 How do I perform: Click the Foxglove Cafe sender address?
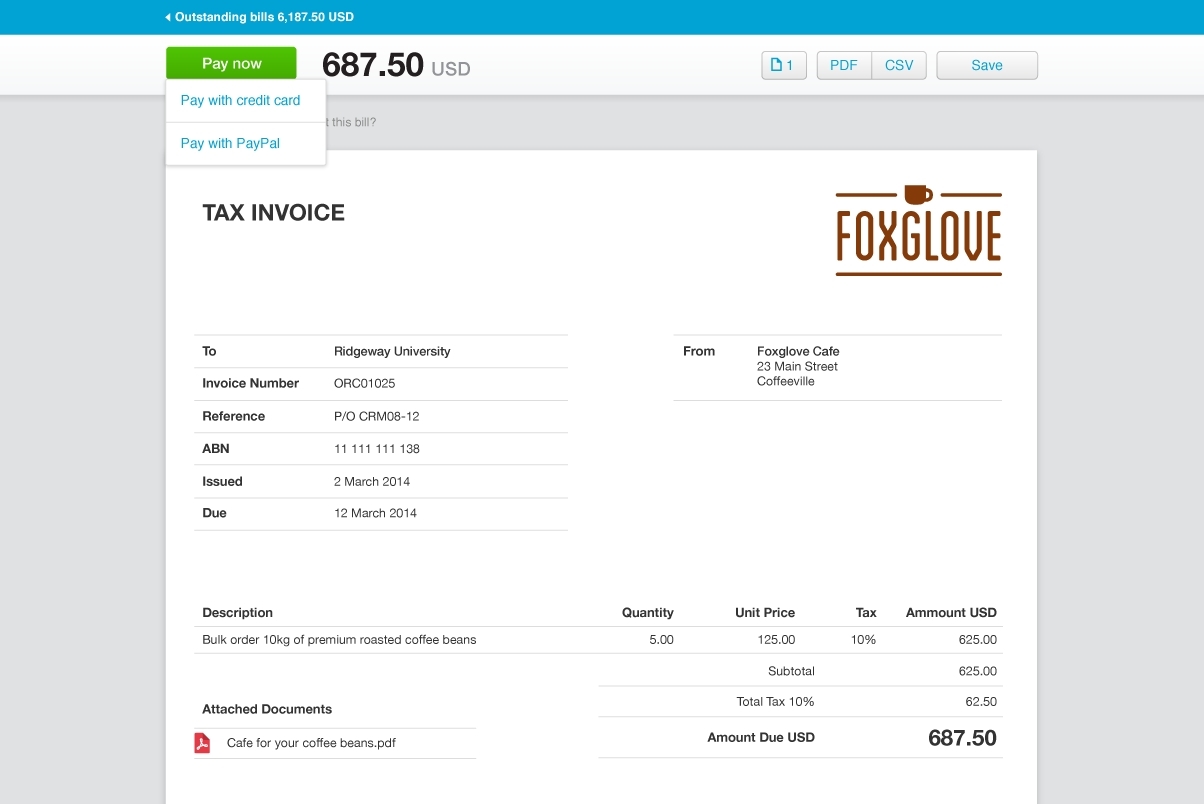[798, 366]
